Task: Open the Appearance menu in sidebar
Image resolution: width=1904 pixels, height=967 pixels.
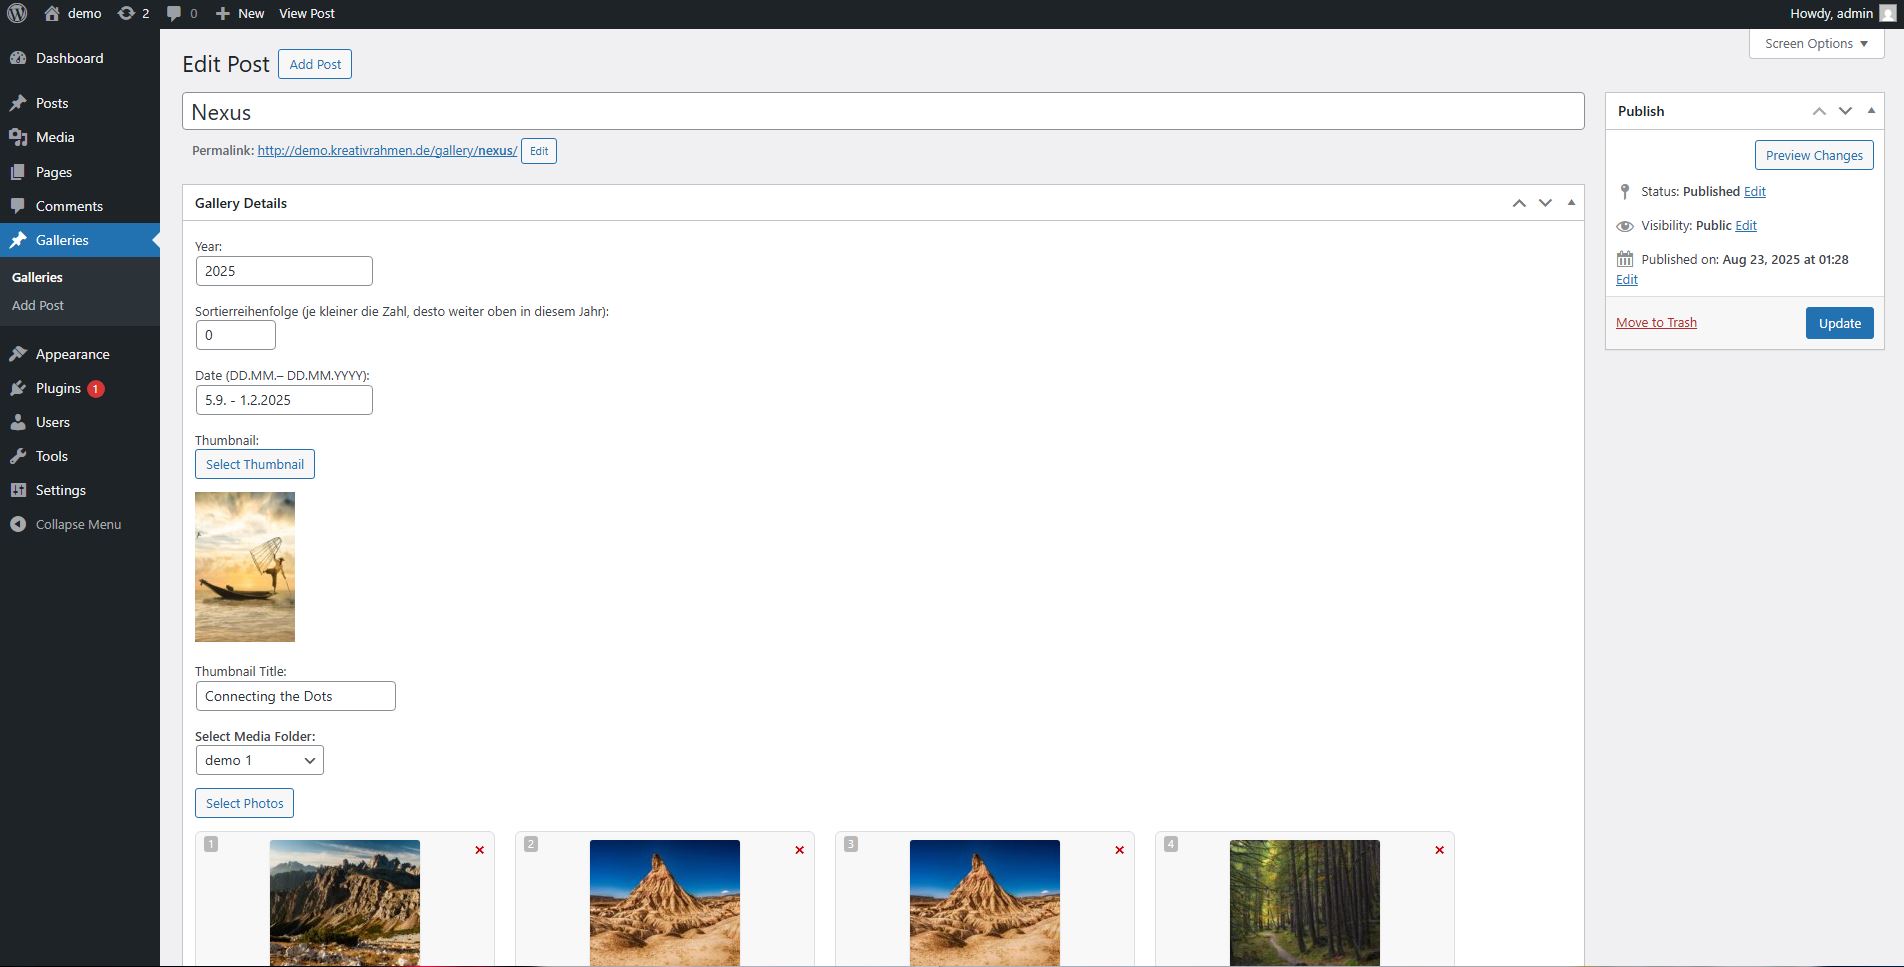Action: click(72, 354)
